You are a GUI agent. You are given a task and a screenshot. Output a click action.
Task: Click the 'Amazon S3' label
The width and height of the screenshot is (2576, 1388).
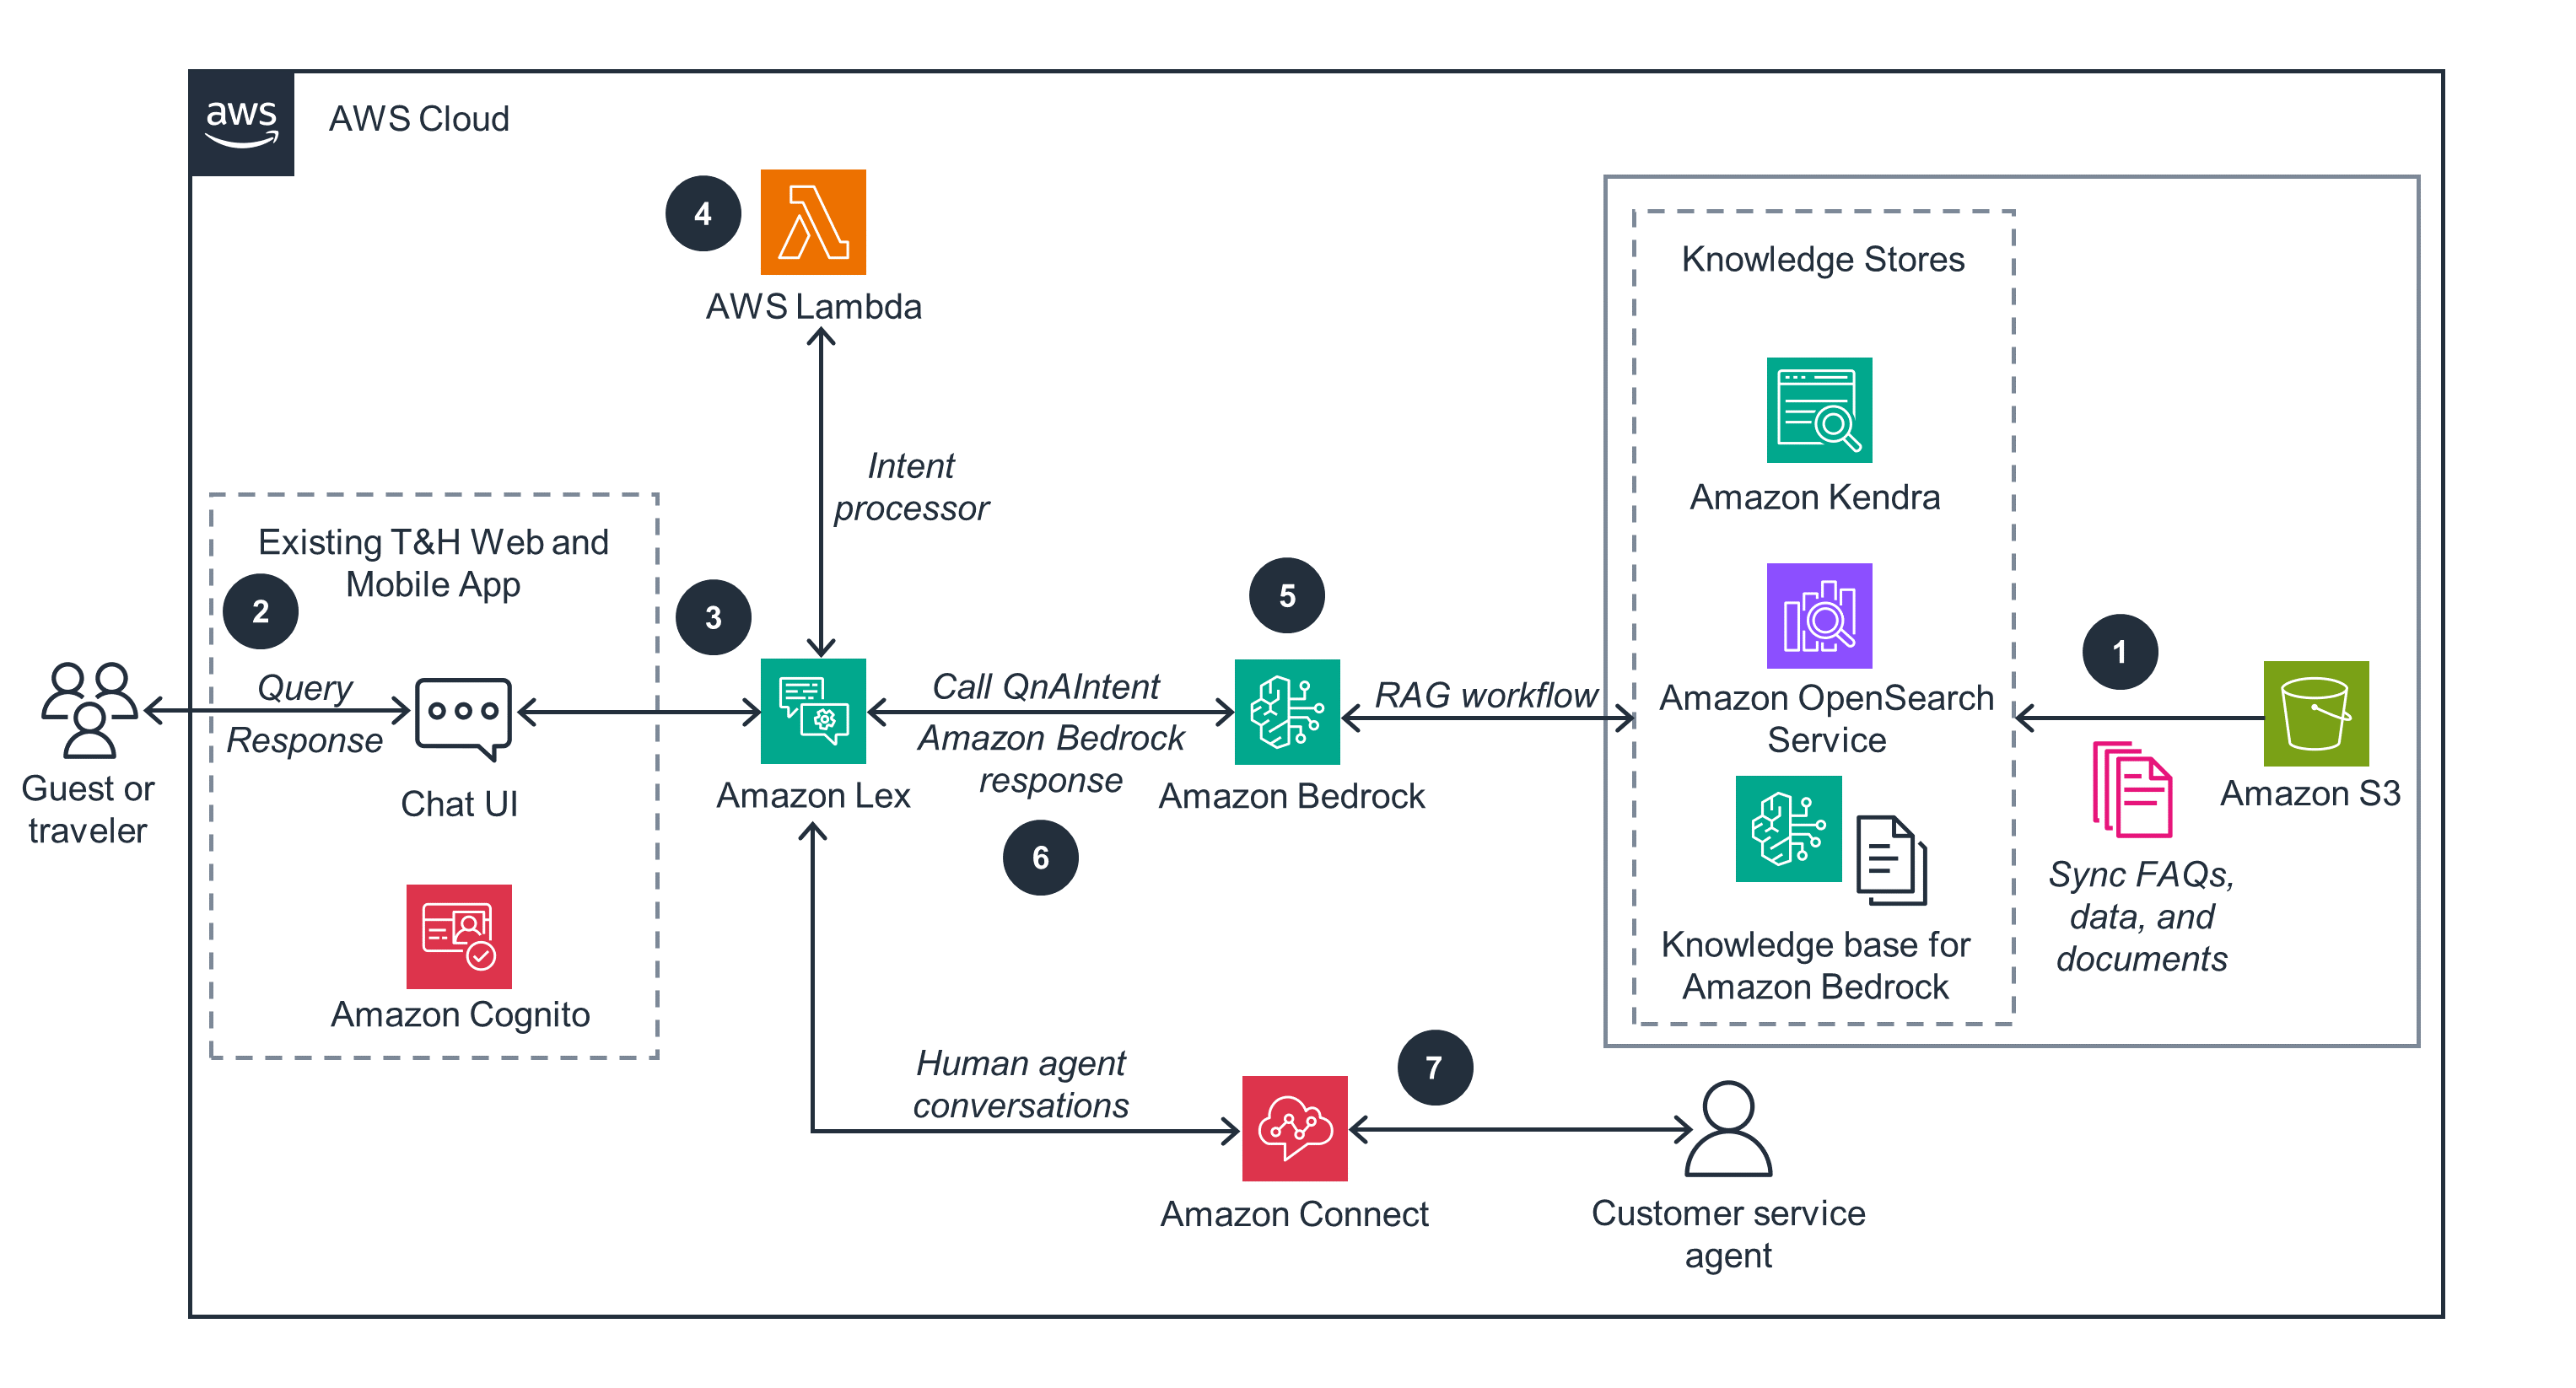coord(2310,793)
